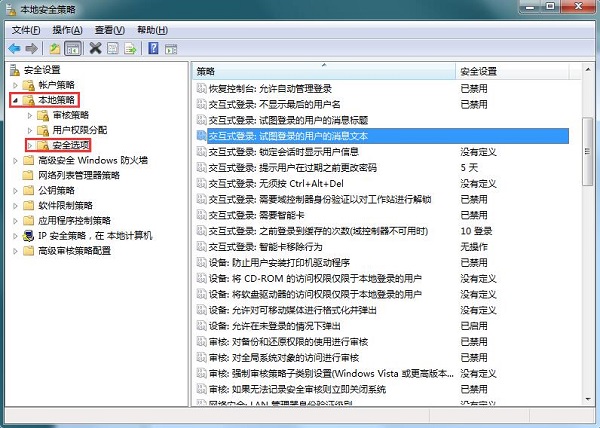The width and height of the screenshot is (600, 428).
Task: Open the 操作(A) menu
Action: pyautogui.click(x=67, y=30)
